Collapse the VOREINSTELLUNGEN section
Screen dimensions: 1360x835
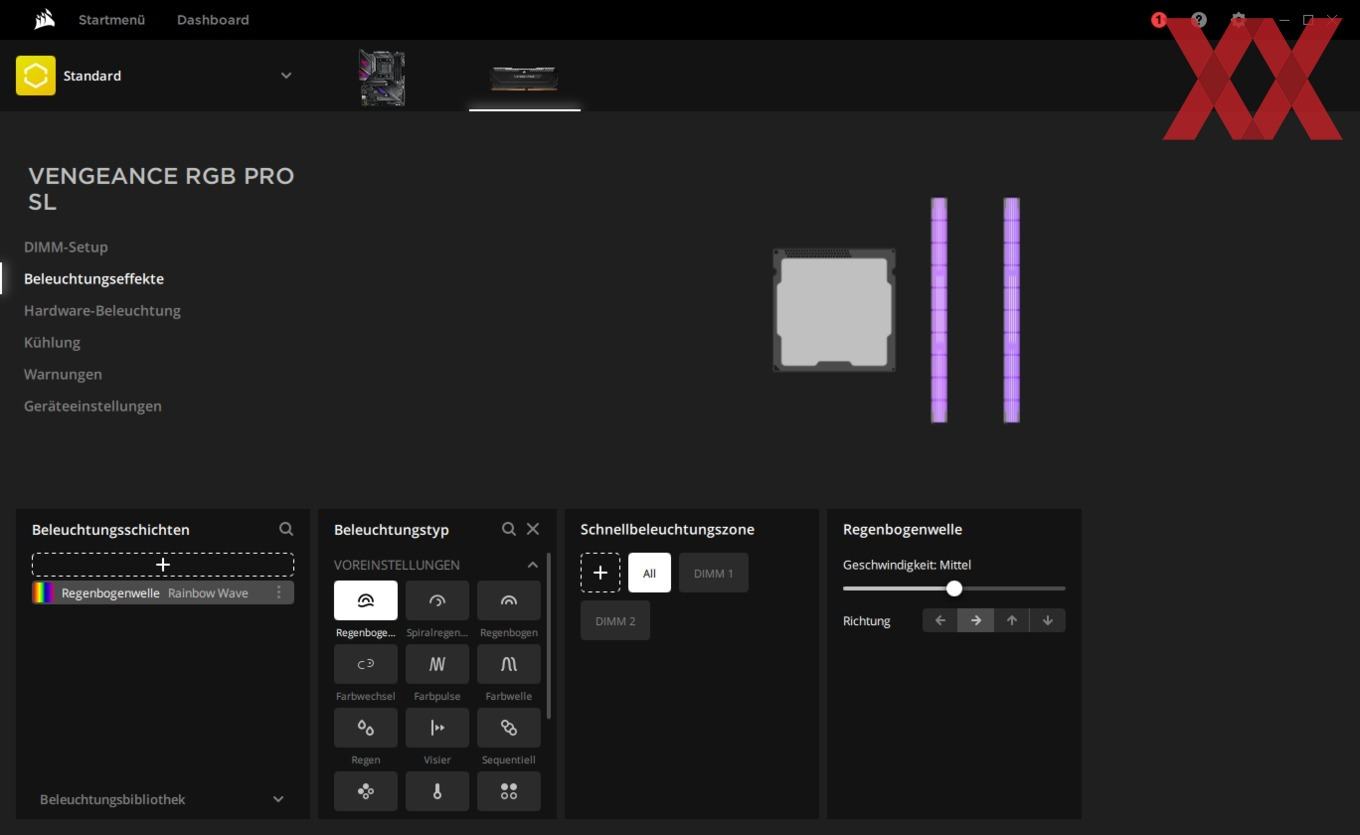(x=532, y=565)
